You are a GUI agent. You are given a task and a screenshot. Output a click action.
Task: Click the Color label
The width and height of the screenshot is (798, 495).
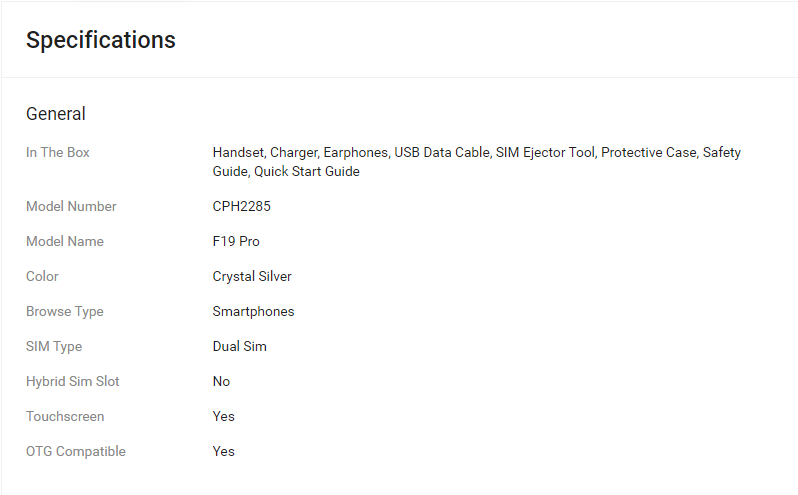pyautogui.click(x=42, y=276)
